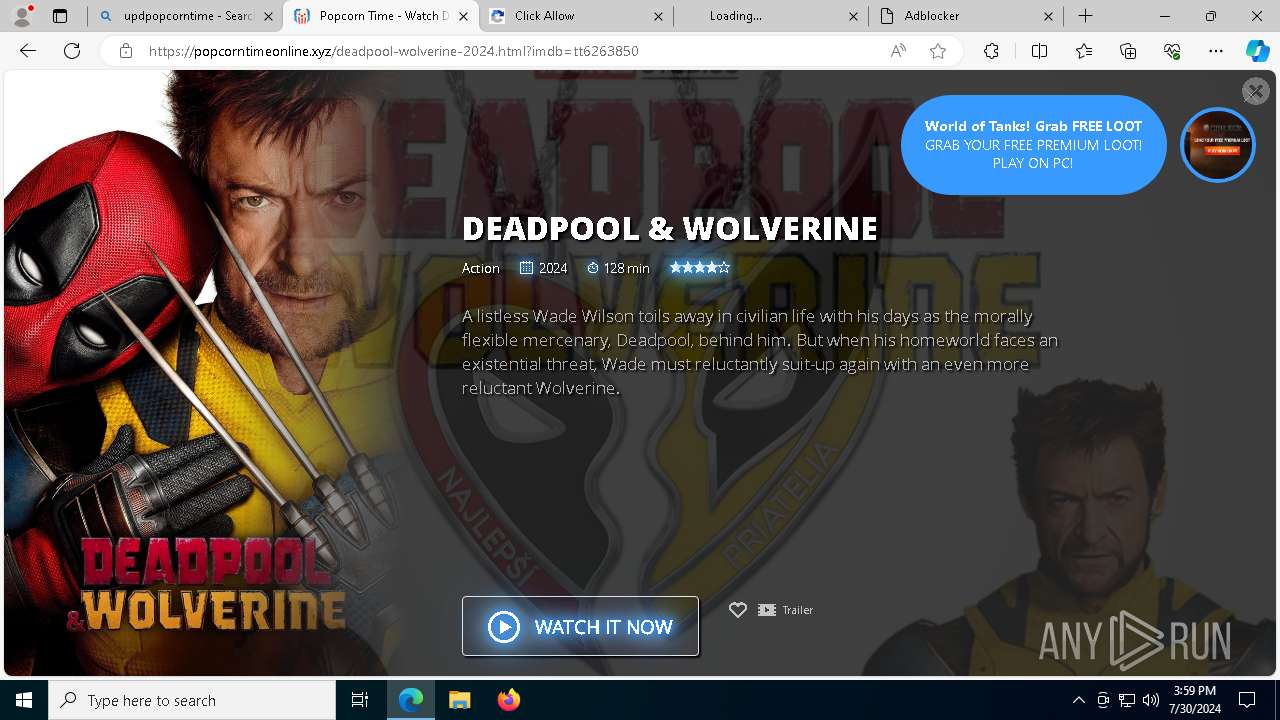Viewport: 1280px width, 720px height.
Task: Click the Action genre label
Action: pyautogui.click(x=481, y=268)
